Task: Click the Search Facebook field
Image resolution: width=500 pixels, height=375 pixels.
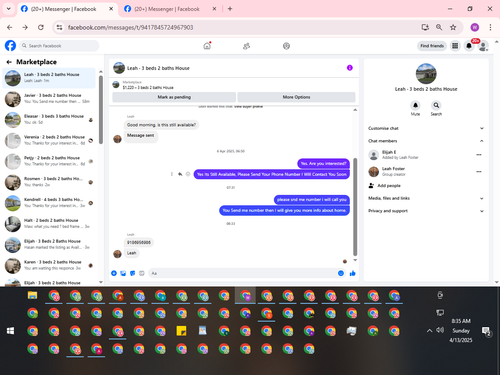Action: coord(59,46)
